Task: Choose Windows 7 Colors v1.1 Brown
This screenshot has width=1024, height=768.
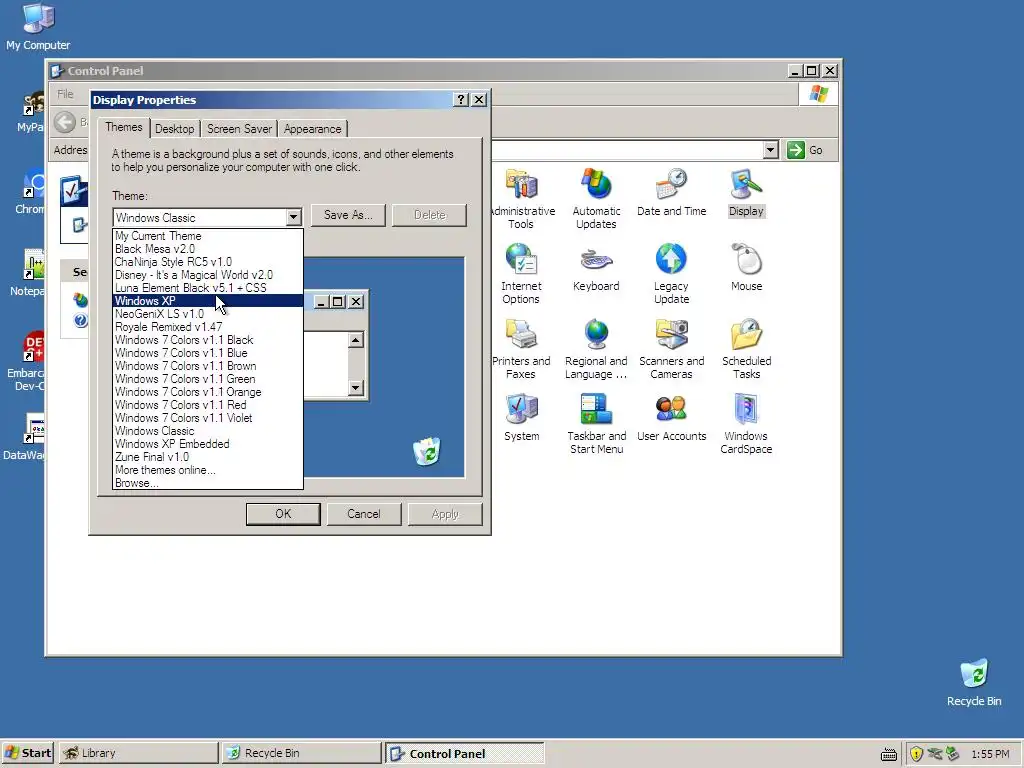Action: pos(208,366)
